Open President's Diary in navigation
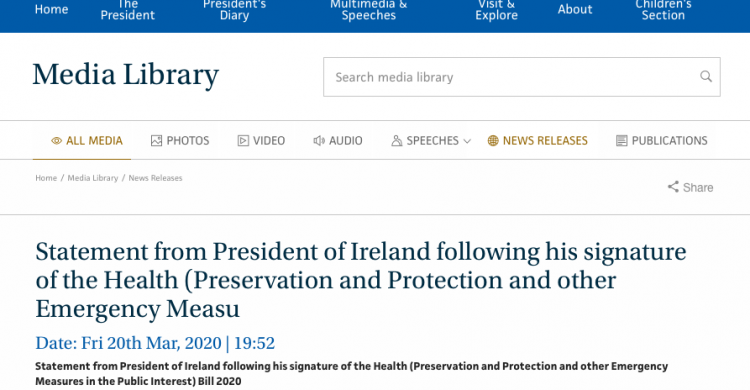Screen dimensions: 750x390 [x=234, y=10]
